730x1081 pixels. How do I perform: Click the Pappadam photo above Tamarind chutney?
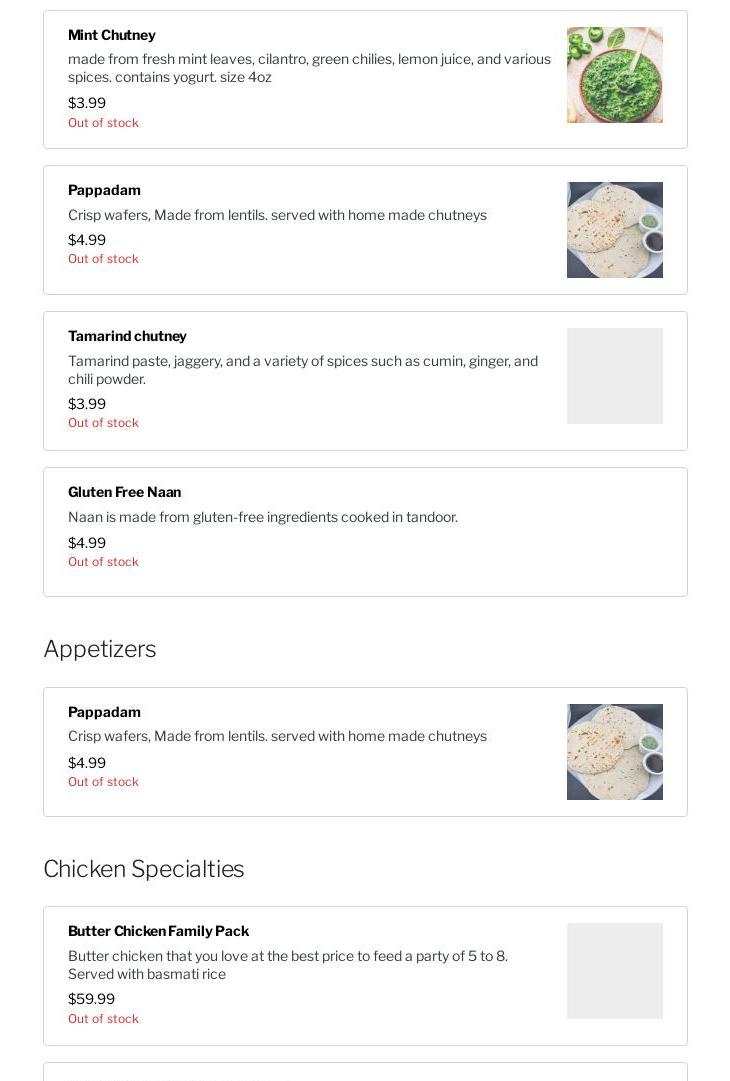pyautogui.click(x=614, y=230)
